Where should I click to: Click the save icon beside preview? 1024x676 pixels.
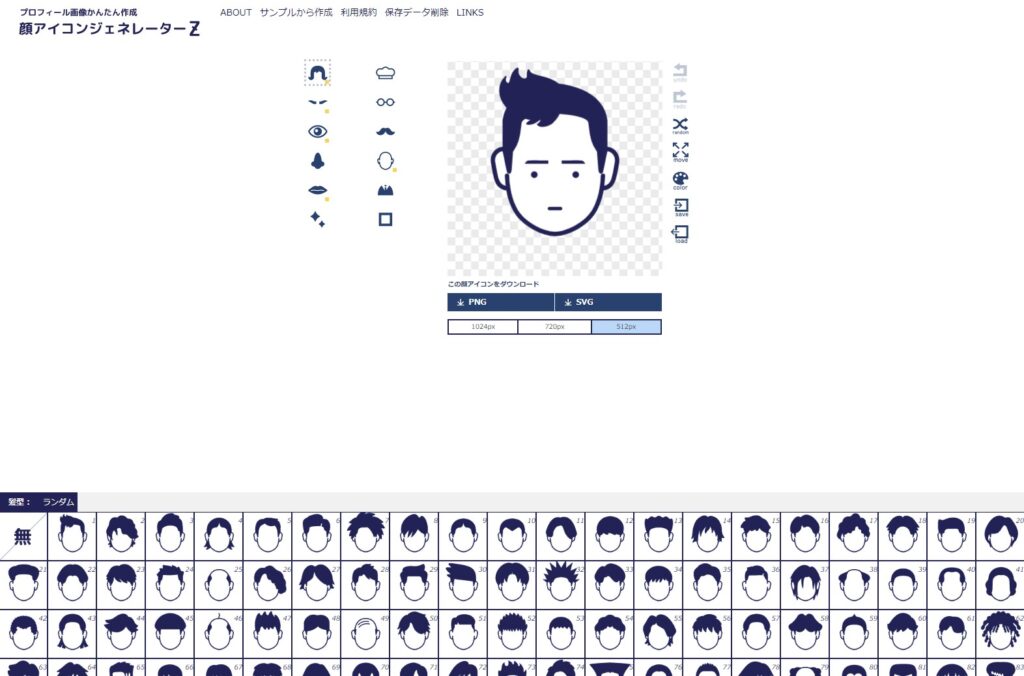[680, 207]
